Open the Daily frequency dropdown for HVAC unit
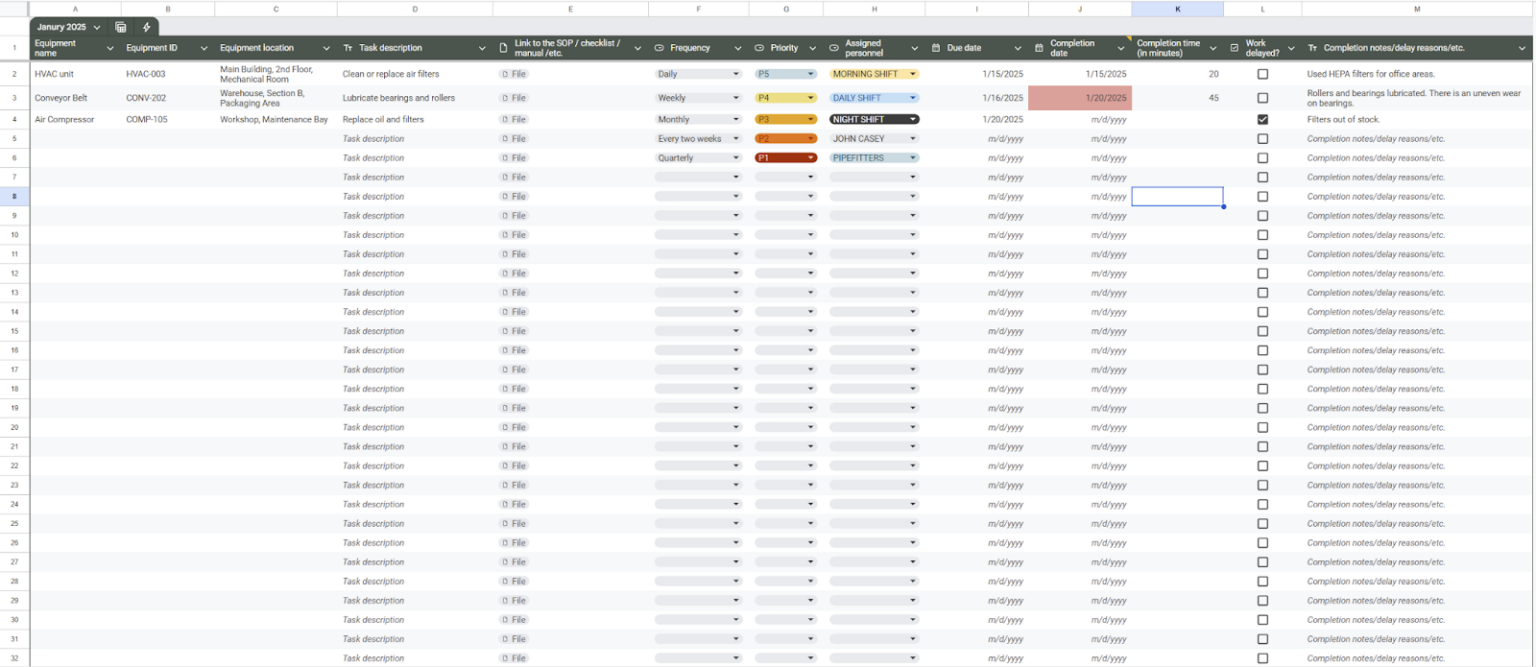Image resolution: width=1536 pixels, height=667 pixels. (x=735, y=73)
